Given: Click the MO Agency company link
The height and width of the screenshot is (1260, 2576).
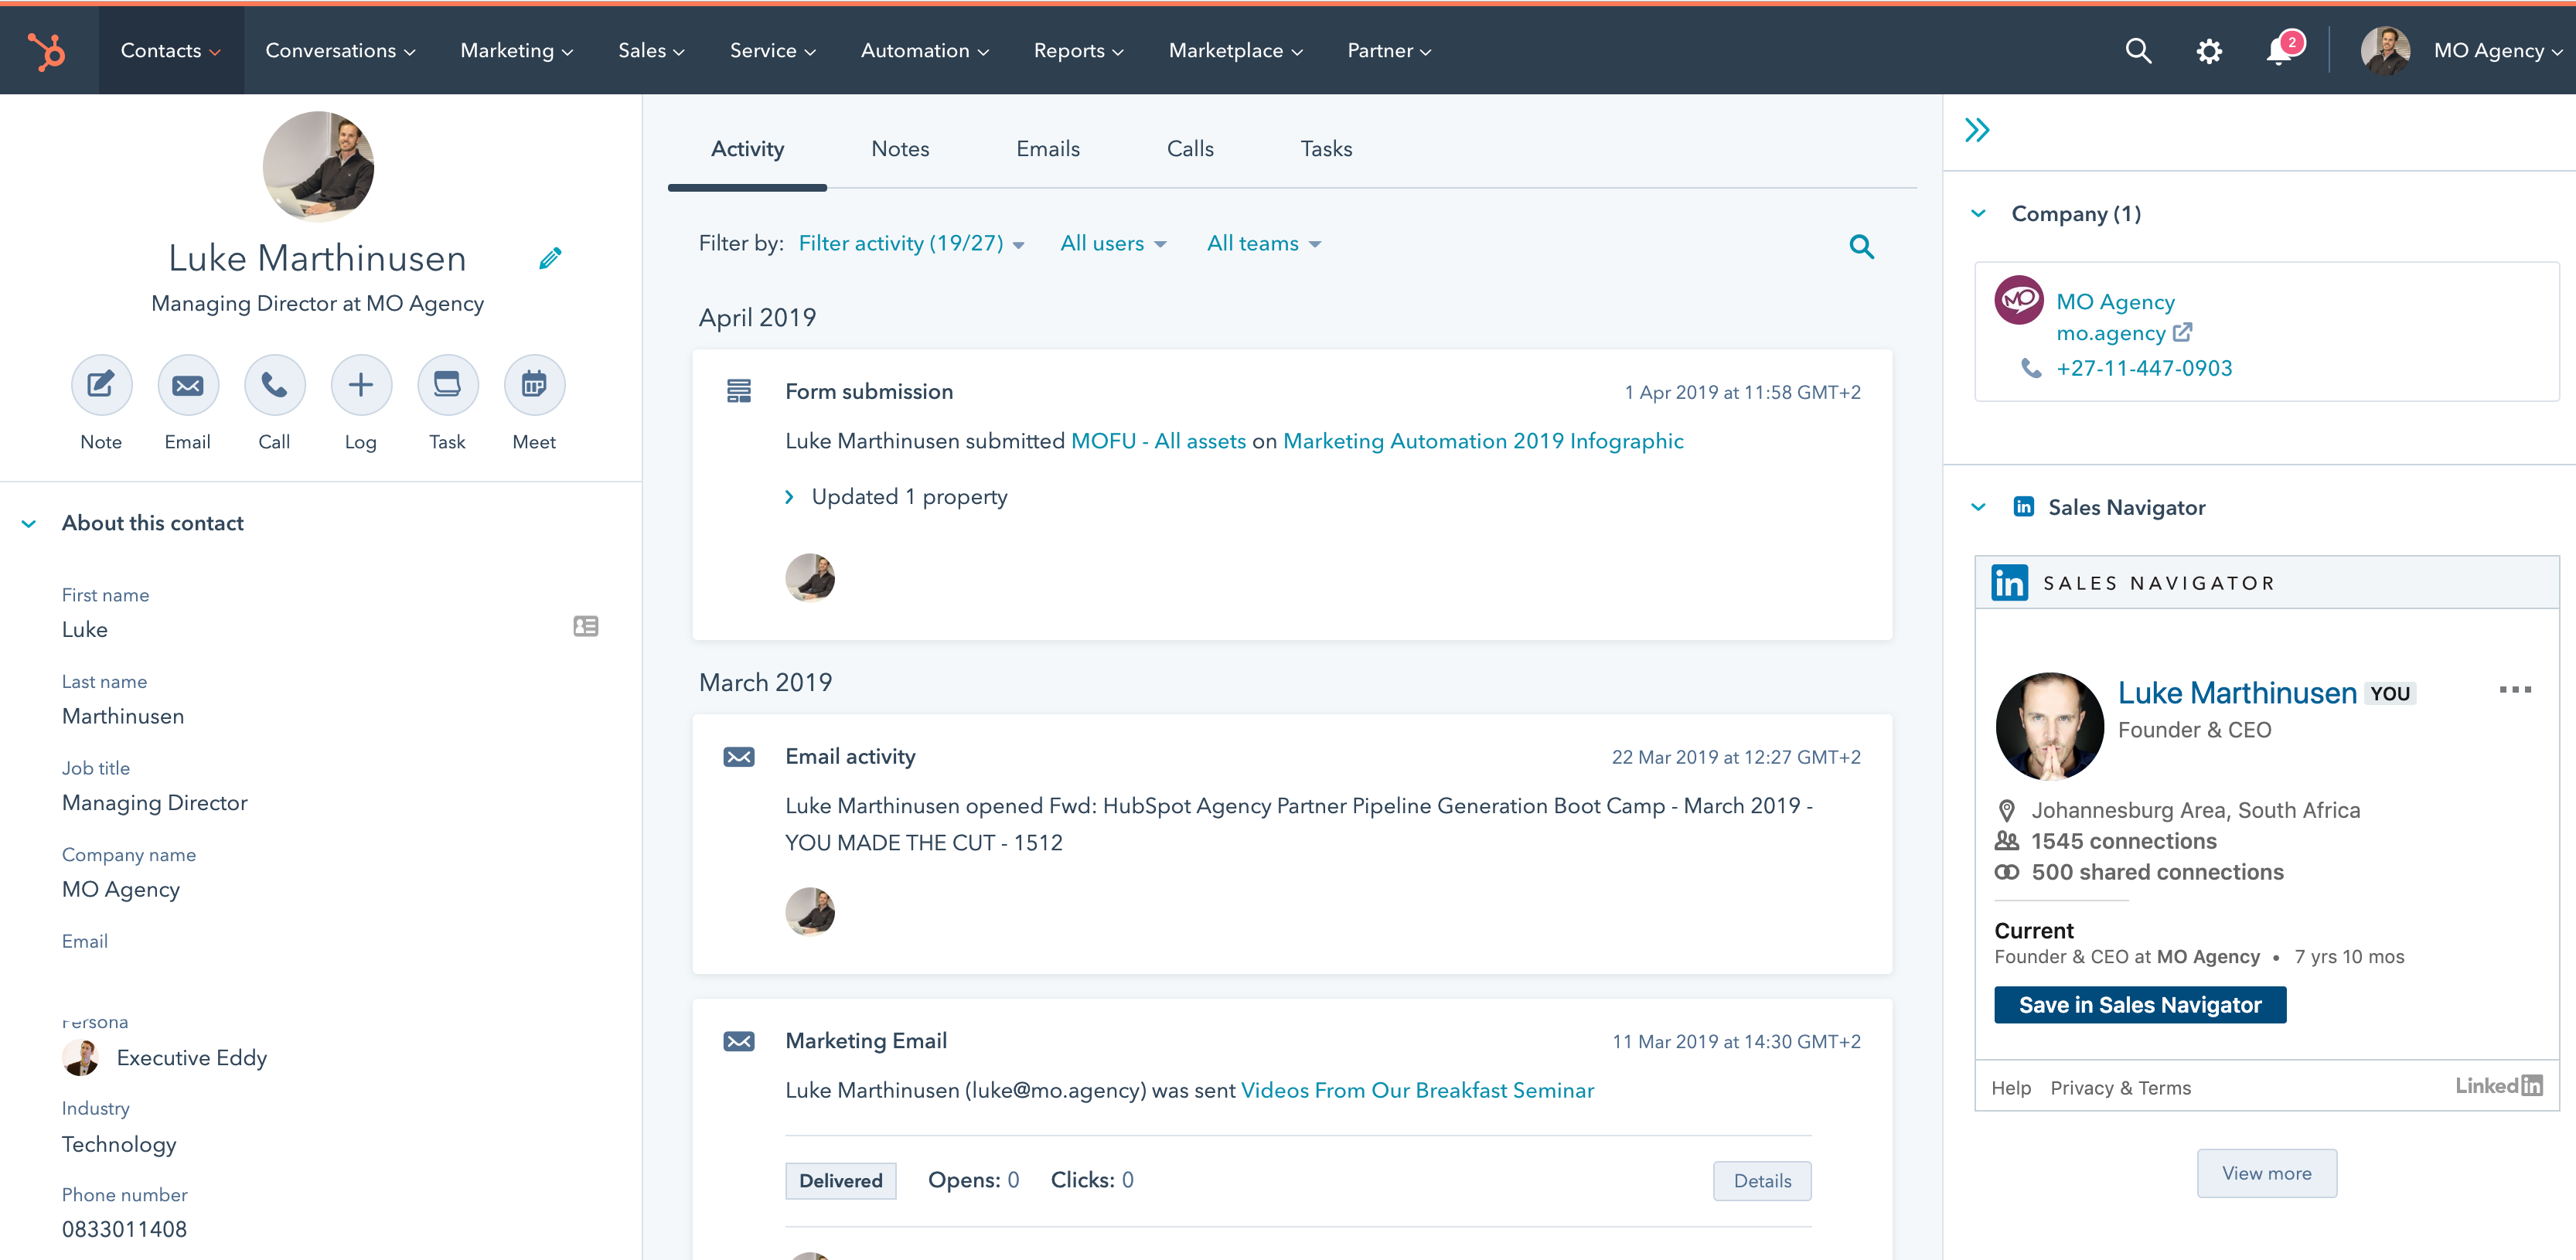Looking at the screenshot, I should click(2115, 302).
